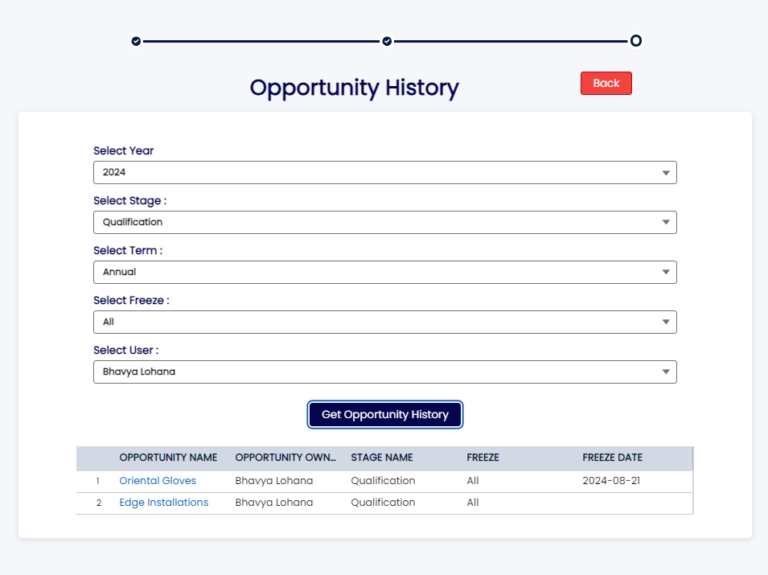
Task: Open the Edge Installations opportunity link
Action: point(164,503)
